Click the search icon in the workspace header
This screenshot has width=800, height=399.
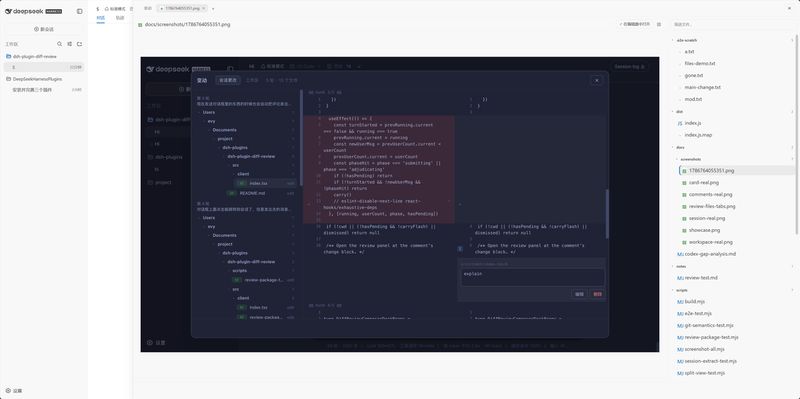(x=60, y=44)
